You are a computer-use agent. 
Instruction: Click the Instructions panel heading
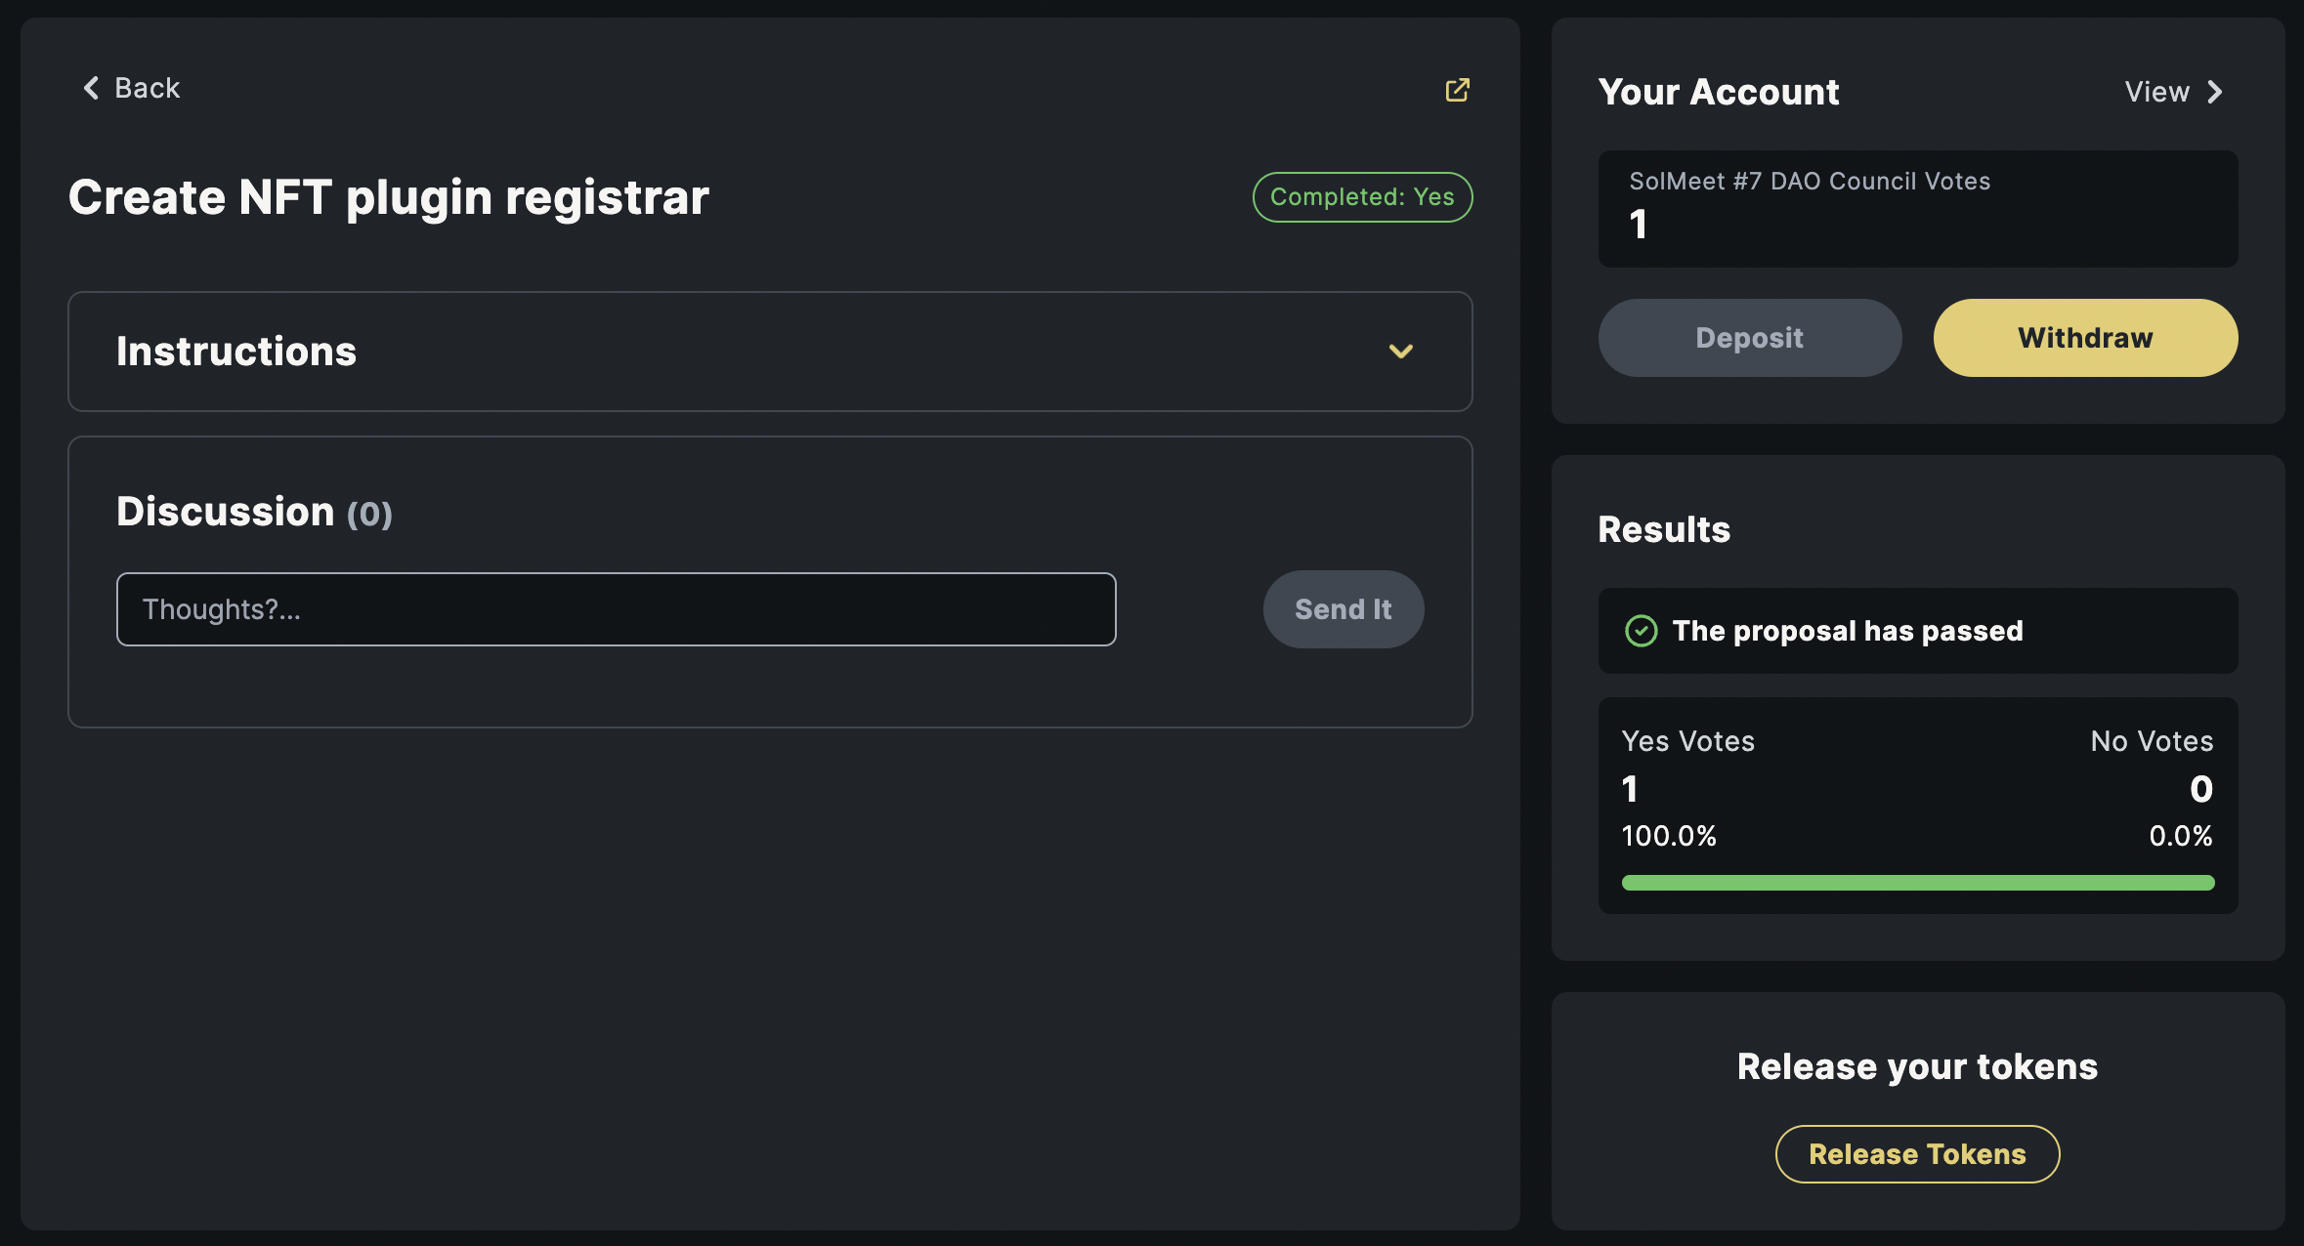(x=236, y=351)
